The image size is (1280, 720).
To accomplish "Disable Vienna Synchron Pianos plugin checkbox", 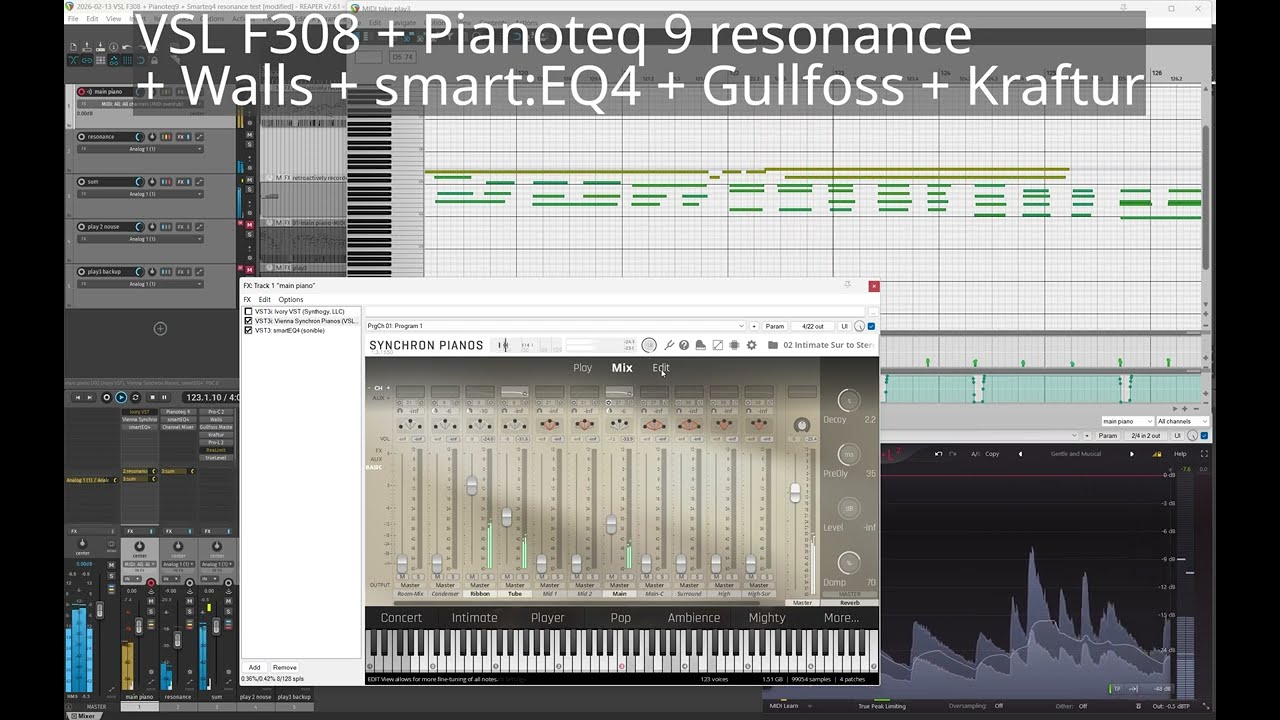I will [x=249, y=321].
